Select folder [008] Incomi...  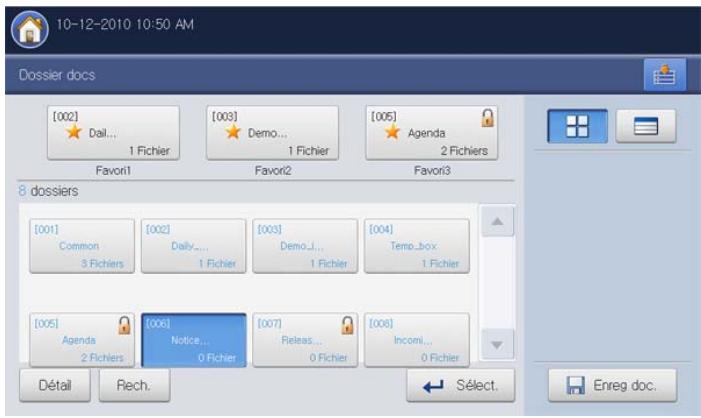click(x=417, y=340)
